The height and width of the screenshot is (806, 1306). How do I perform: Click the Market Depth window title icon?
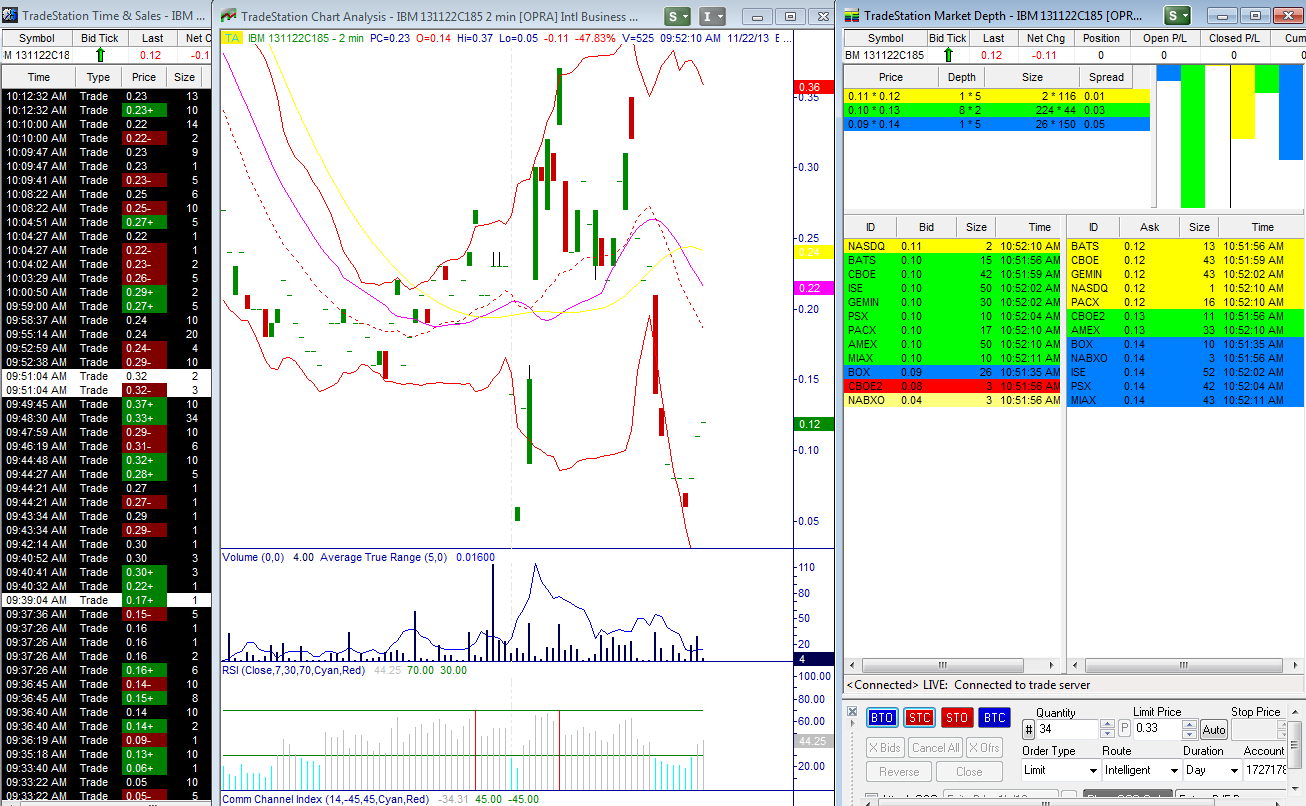[x=852, y=16]
